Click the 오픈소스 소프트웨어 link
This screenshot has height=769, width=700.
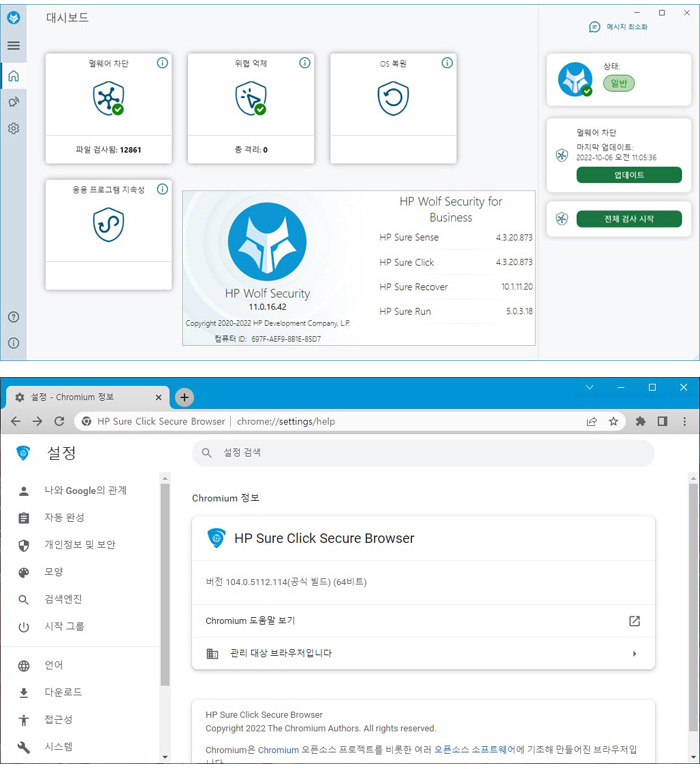pyautogui.click(x=475, y=750)
